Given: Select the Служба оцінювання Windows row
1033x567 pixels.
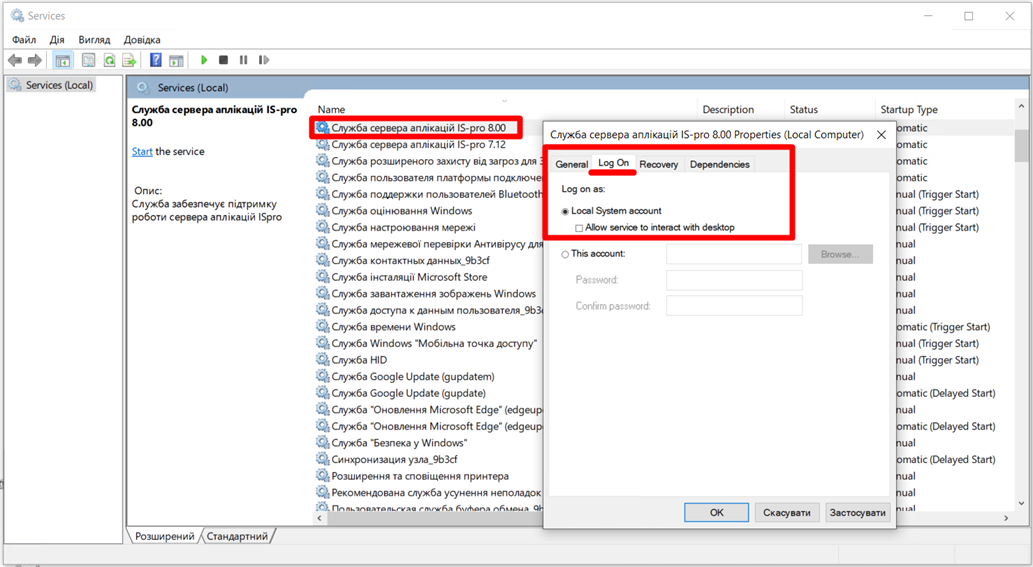Looking at the screenshot, I should coord(401,211).
